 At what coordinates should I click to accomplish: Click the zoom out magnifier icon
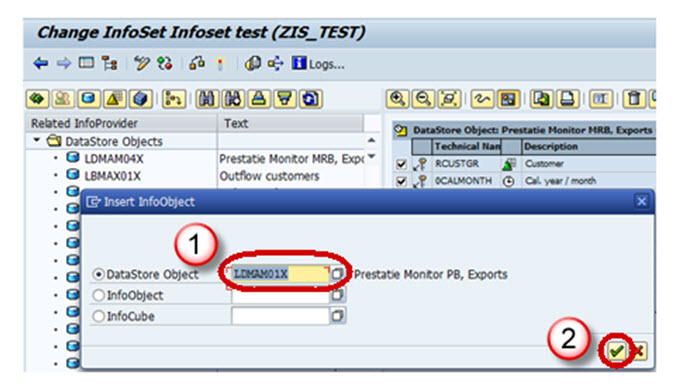point(423,99)
